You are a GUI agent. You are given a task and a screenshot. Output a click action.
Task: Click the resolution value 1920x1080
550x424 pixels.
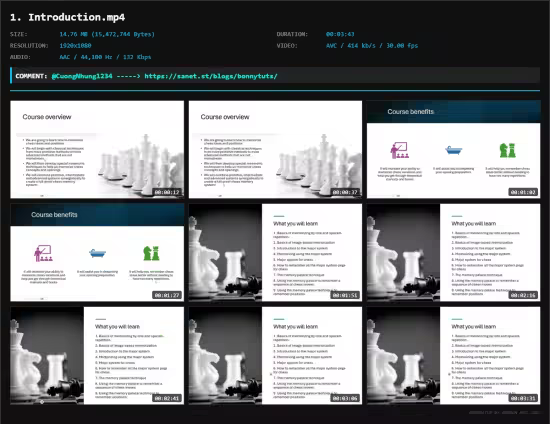tap(75, 46)
